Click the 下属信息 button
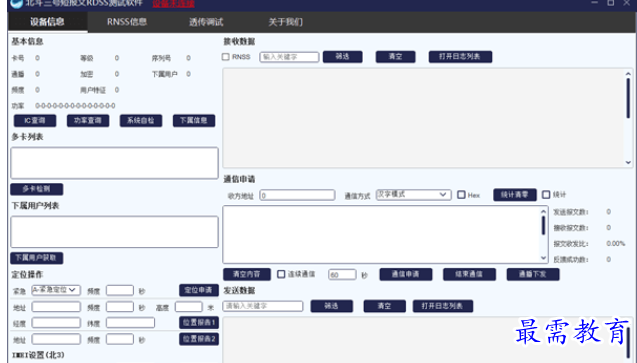The height and width of the screenshot is (363, 637). click(194, 121)
